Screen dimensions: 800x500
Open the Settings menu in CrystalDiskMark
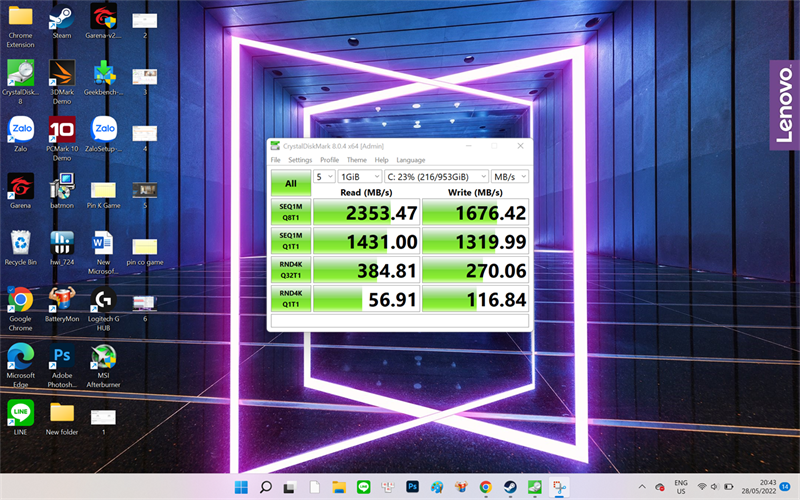tap(300, 160)
